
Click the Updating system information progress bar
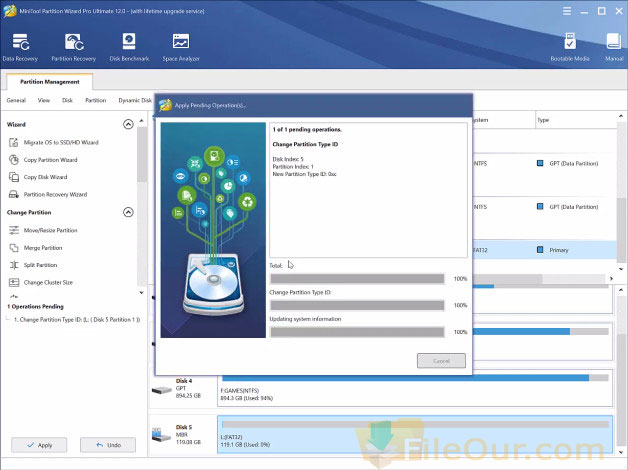point(357,332)
